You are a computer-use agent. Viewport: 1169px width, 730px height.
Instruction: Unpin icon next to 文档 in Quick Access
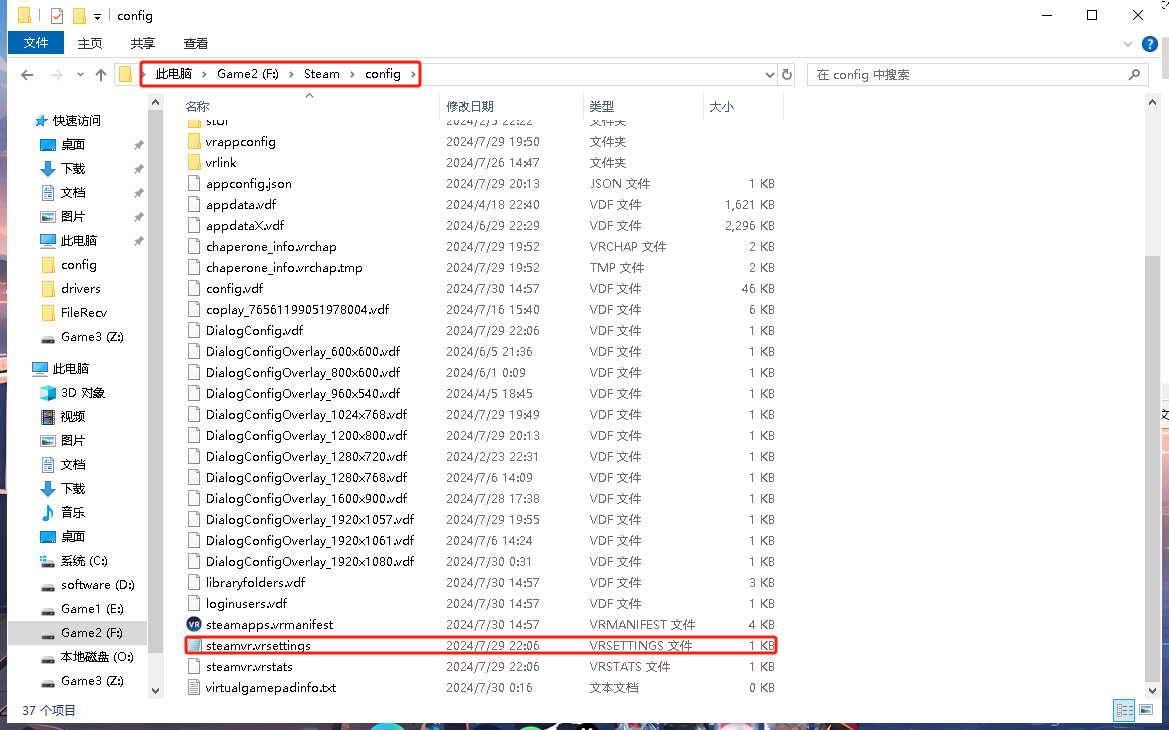pos(138,193)
